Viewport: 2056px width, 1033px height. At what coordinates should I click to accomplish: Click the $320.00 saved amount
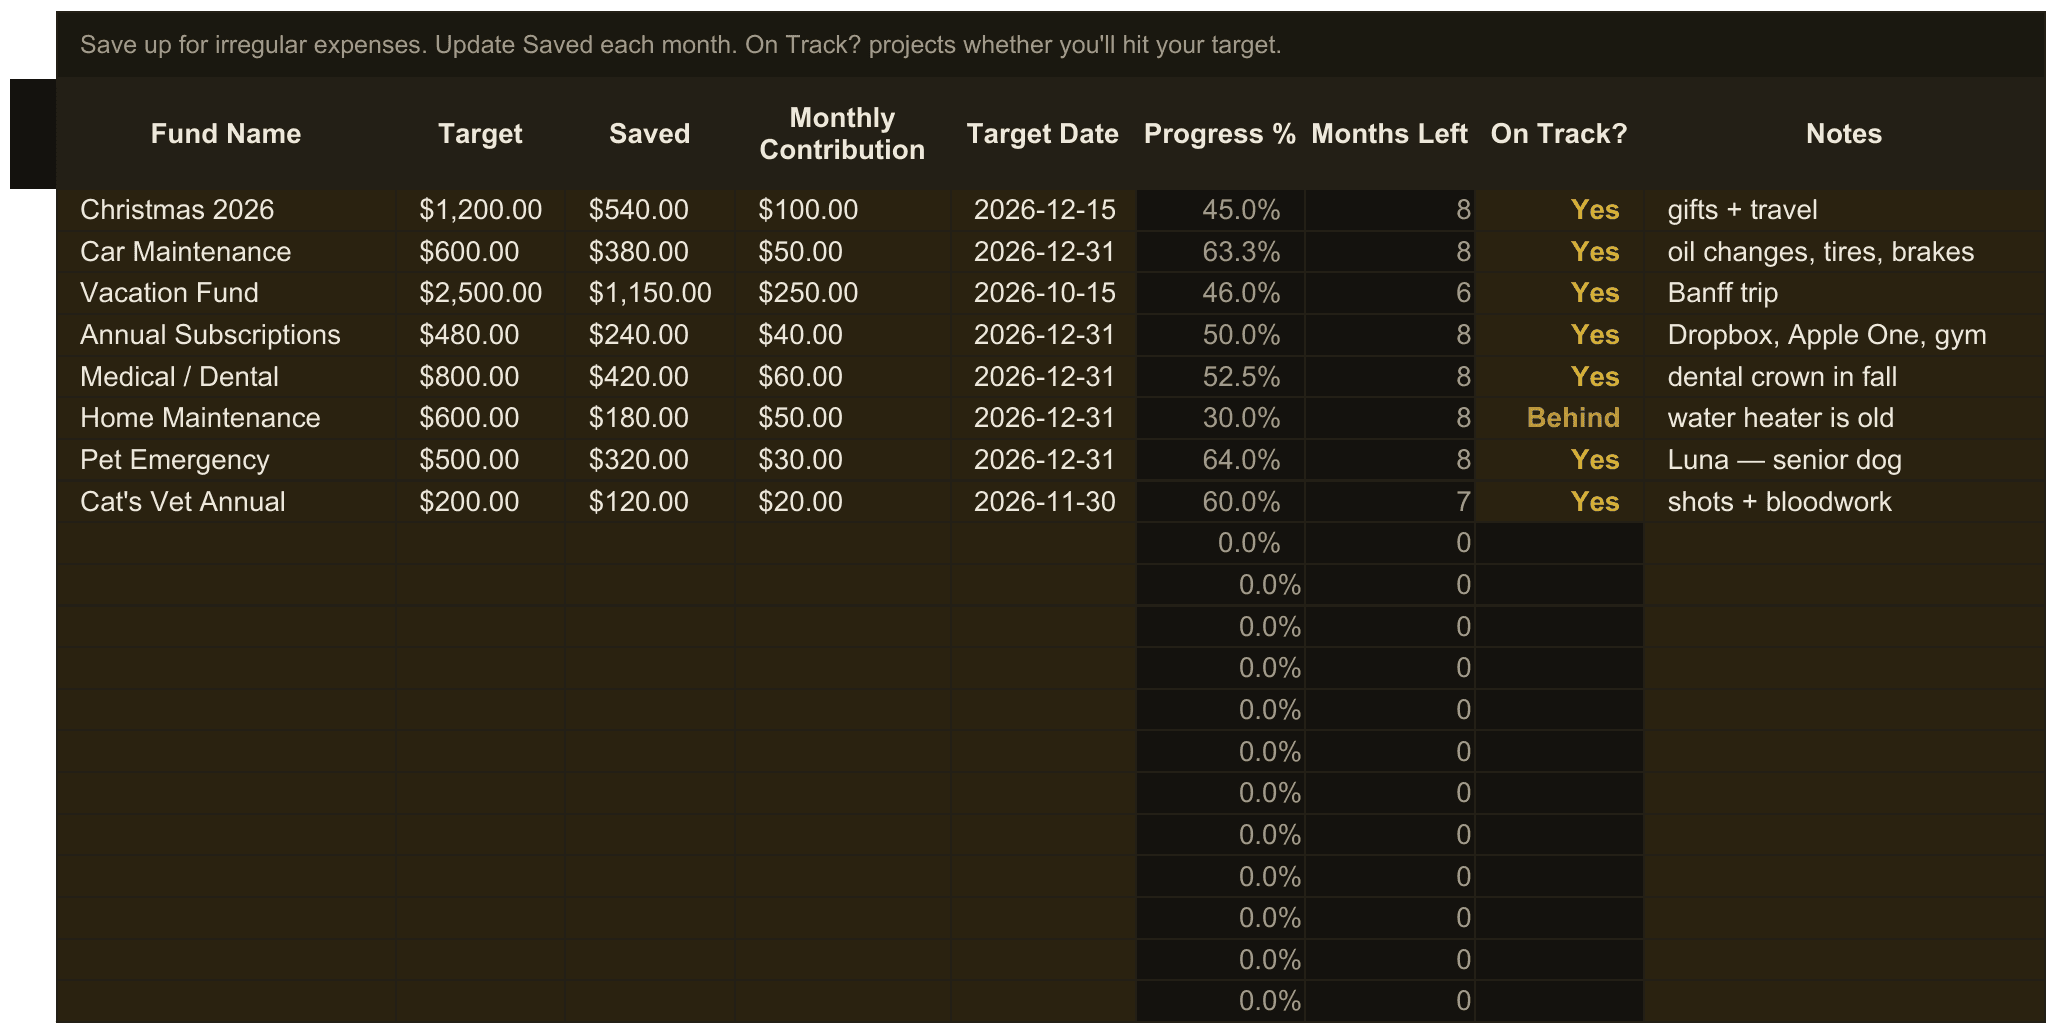click(x=649, y=460)
